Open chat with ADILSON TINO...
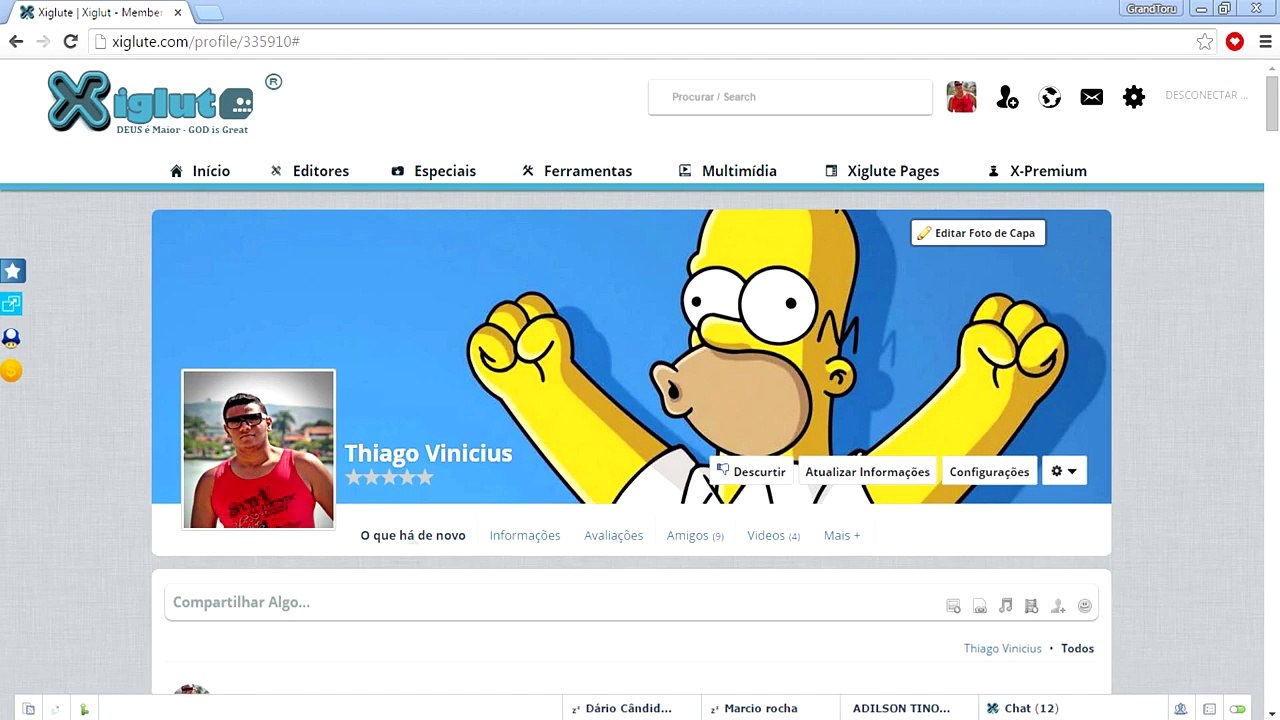This screenshot has width=1280, height=720. coord(908,708)
